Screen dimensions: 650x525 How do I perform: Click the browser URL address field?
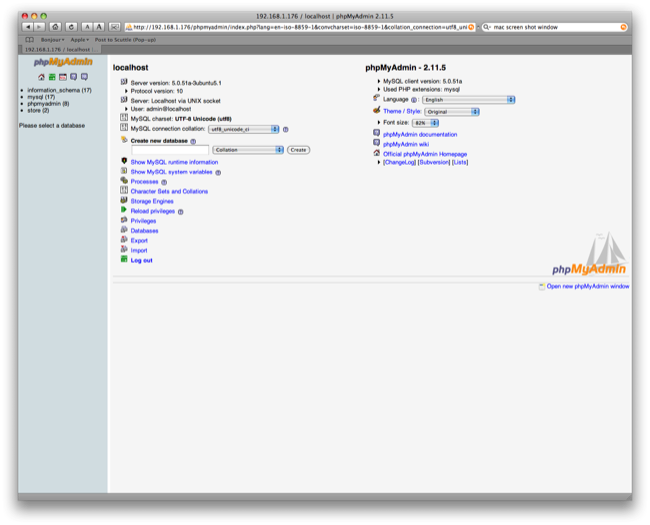(x=300, y=27)
